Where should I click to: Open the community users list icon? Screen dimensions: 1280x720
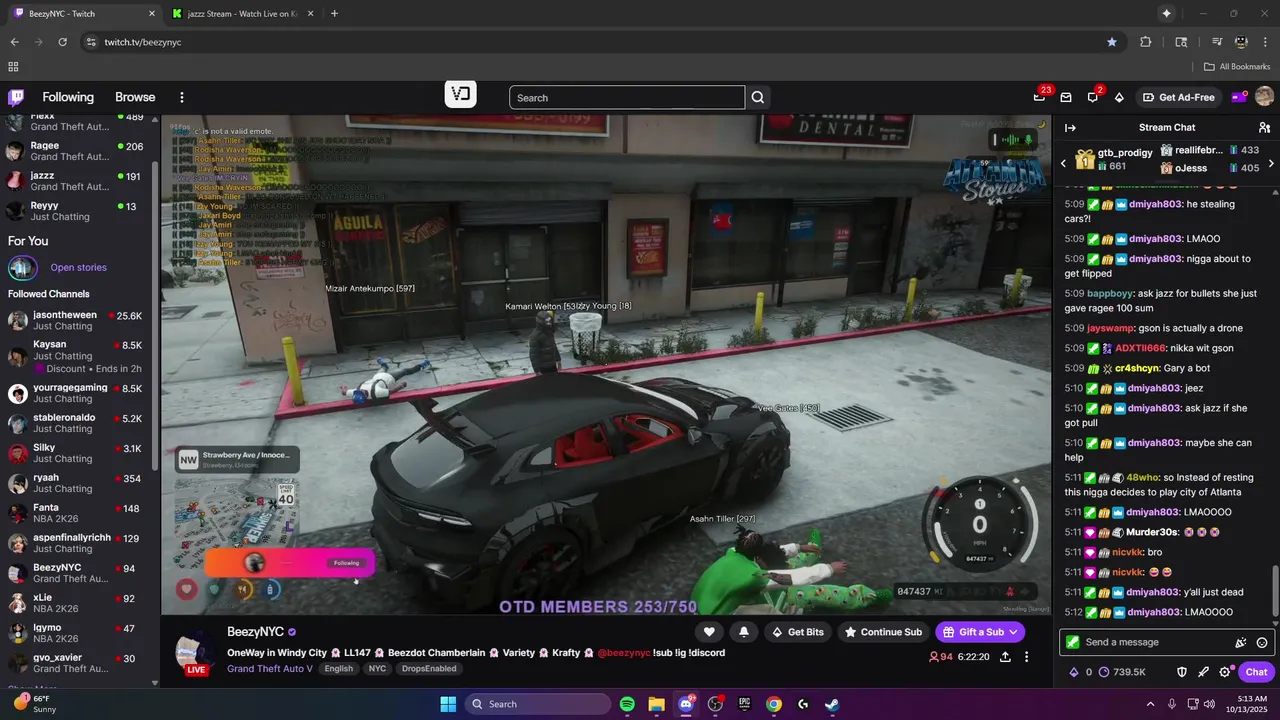click(1264, 127)
